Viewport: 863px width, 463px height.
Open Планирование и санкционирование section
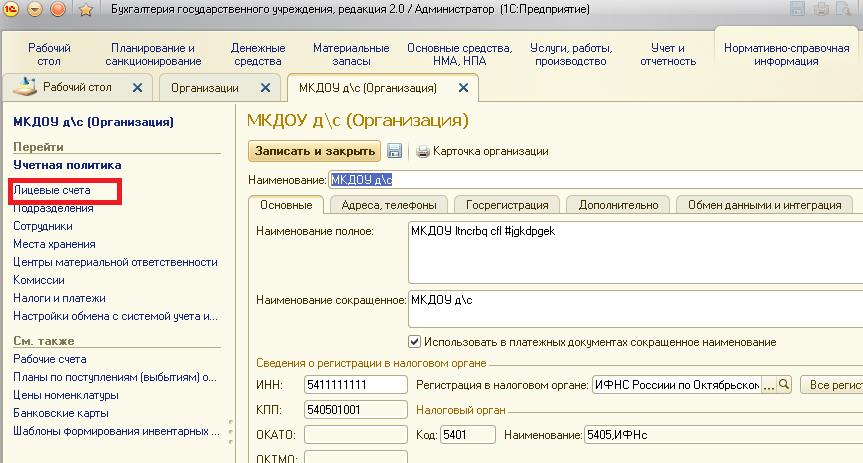coord(153,55)
